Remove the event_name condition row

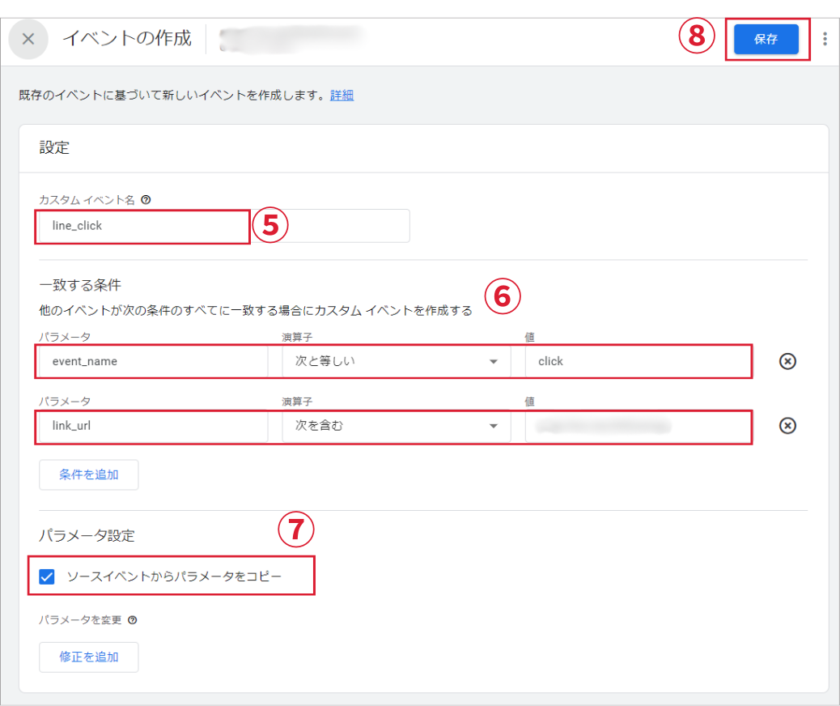787,361
